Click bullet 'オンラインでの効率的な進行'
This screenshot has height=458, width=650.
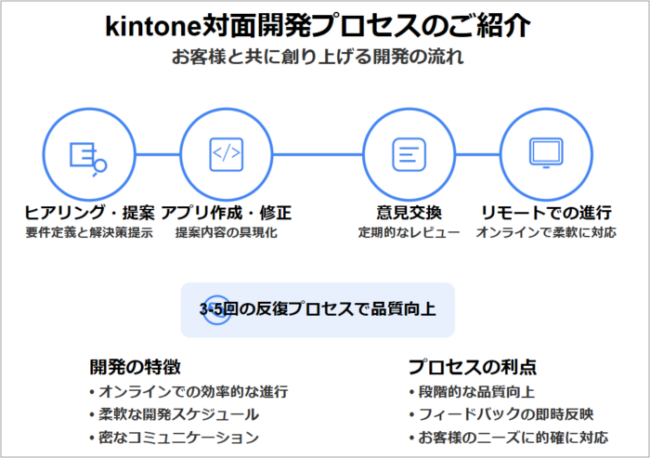tap(189, 392)
